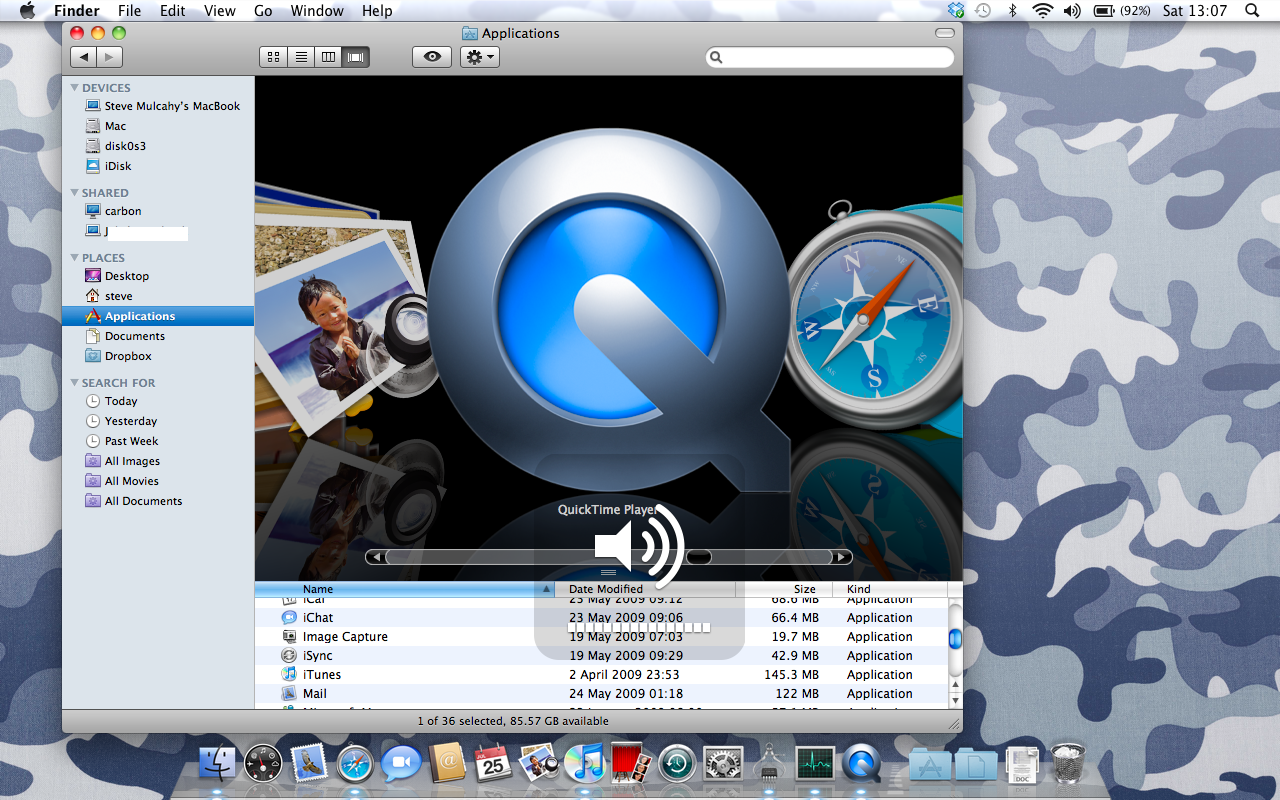Viewport: 1280px width, 800px height.
Task: Launch Address Book from the Dock
Action: click(x=447, y=764)
